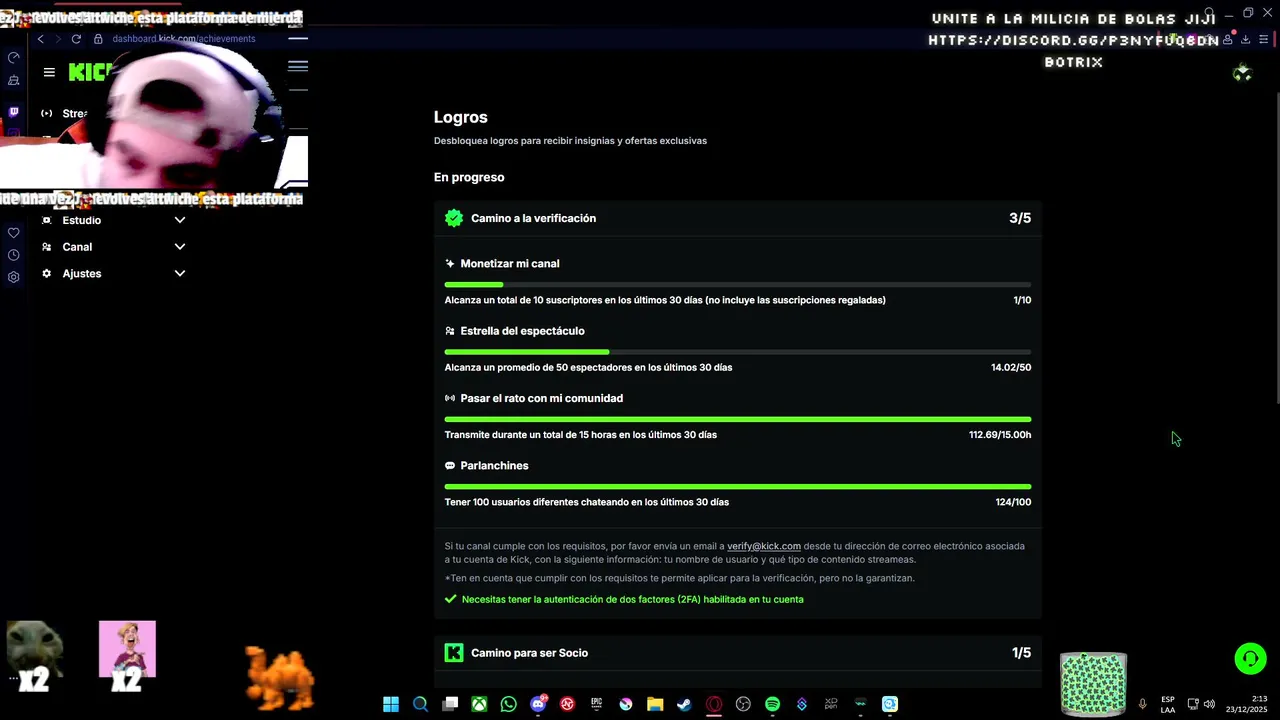Viewport: 1280px width, 720px height.
Task: Click the 1/5 partner progress counter
Action: tap(1021, 653)
